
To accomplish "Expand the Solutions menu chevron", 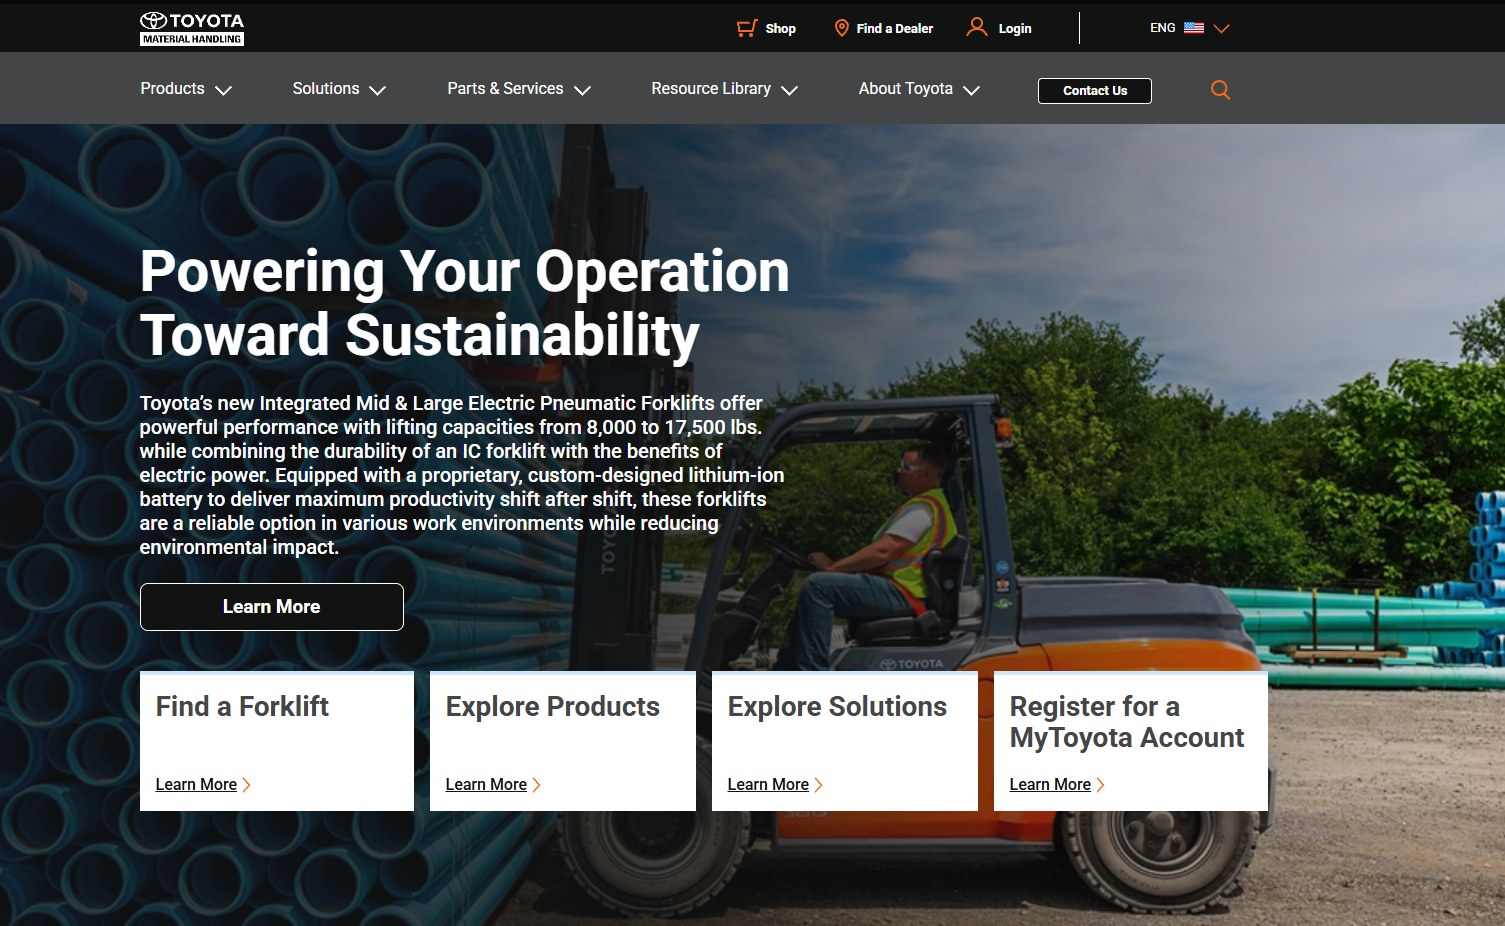I will click(x=378, y=90).
